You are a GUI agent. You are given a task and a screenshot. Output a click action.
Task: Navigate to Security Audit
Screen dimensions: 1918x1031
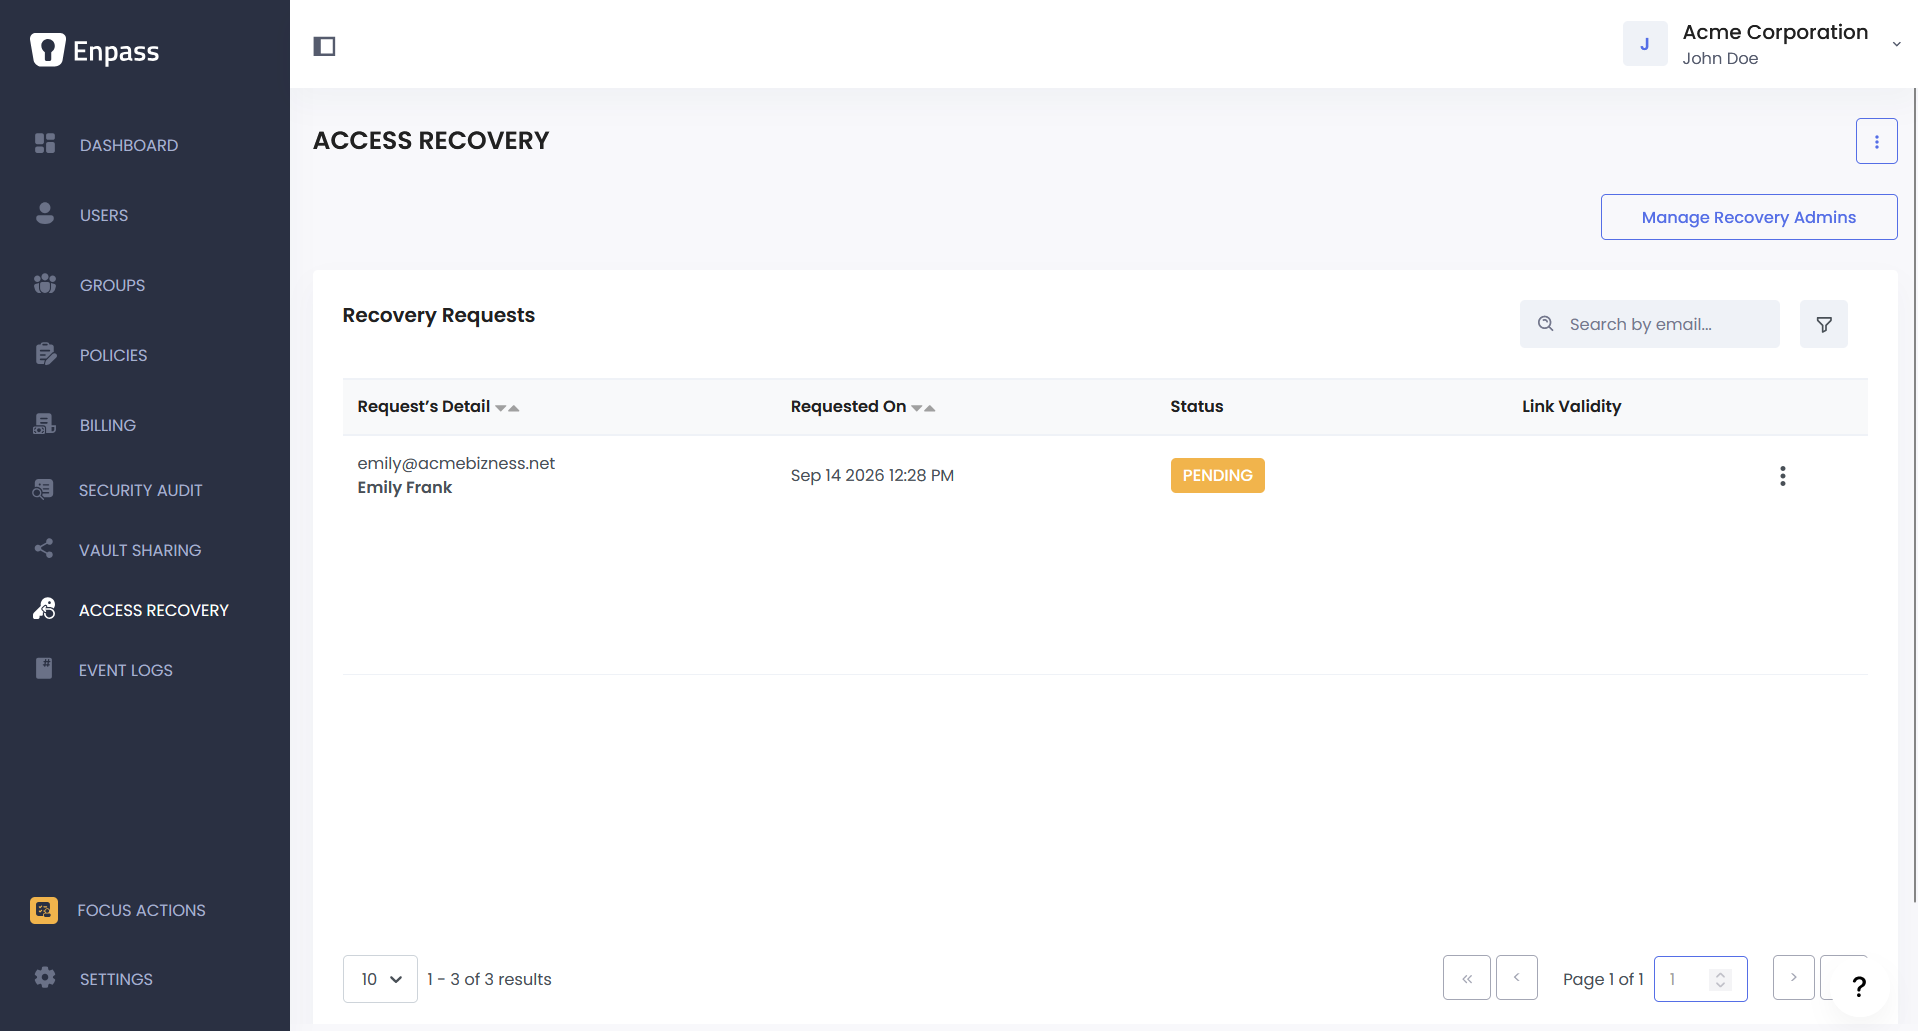click(x=140, y=490)
